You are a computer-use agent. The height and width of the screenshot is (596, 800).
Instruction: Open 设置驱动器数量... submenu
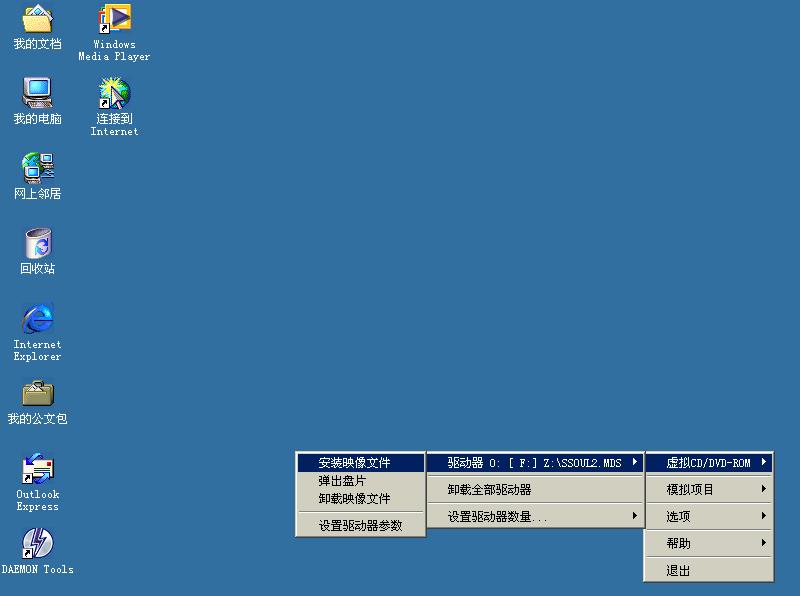tap(535, 517)
